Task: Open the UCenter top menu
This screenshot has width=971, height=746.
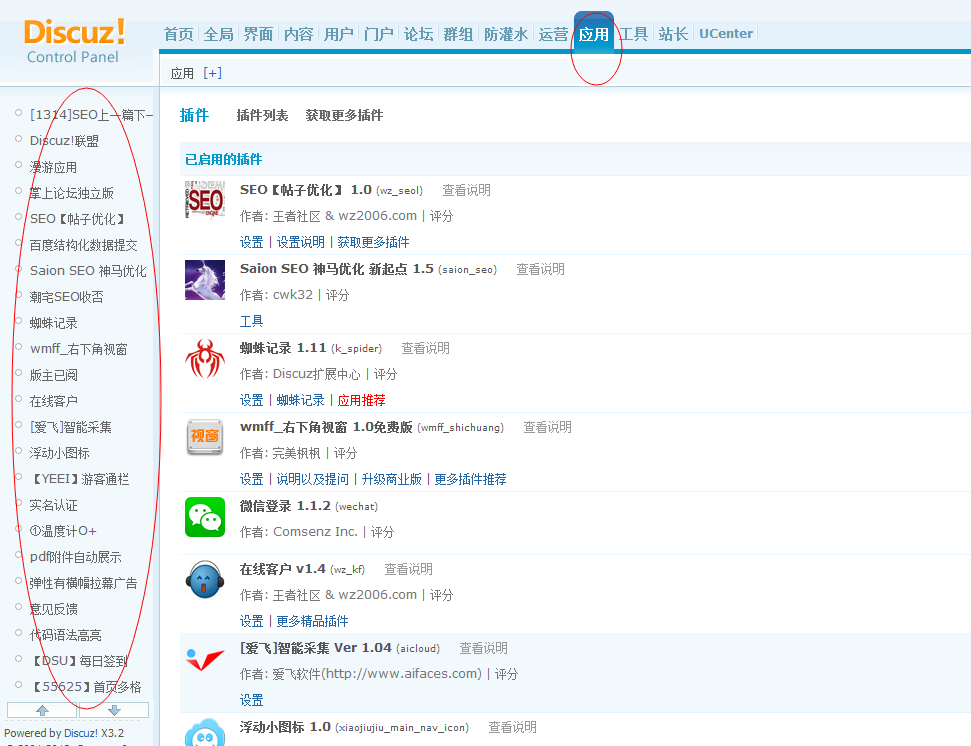Action: [726, 33]
